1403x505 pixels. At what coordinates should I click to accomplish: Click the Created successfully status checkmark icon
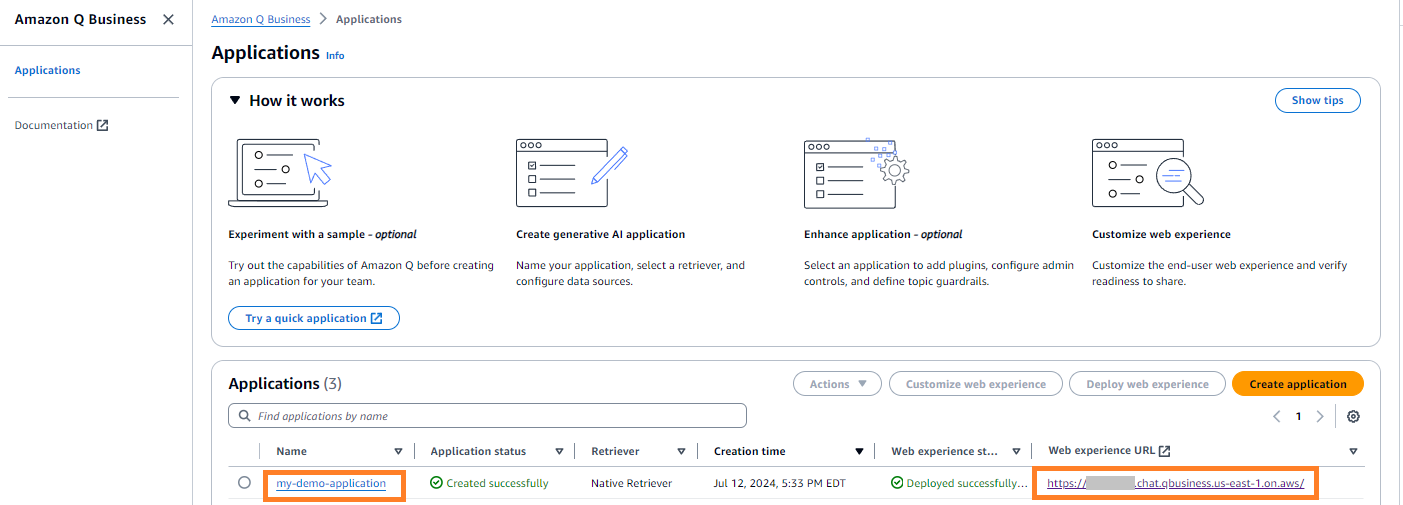436,483
